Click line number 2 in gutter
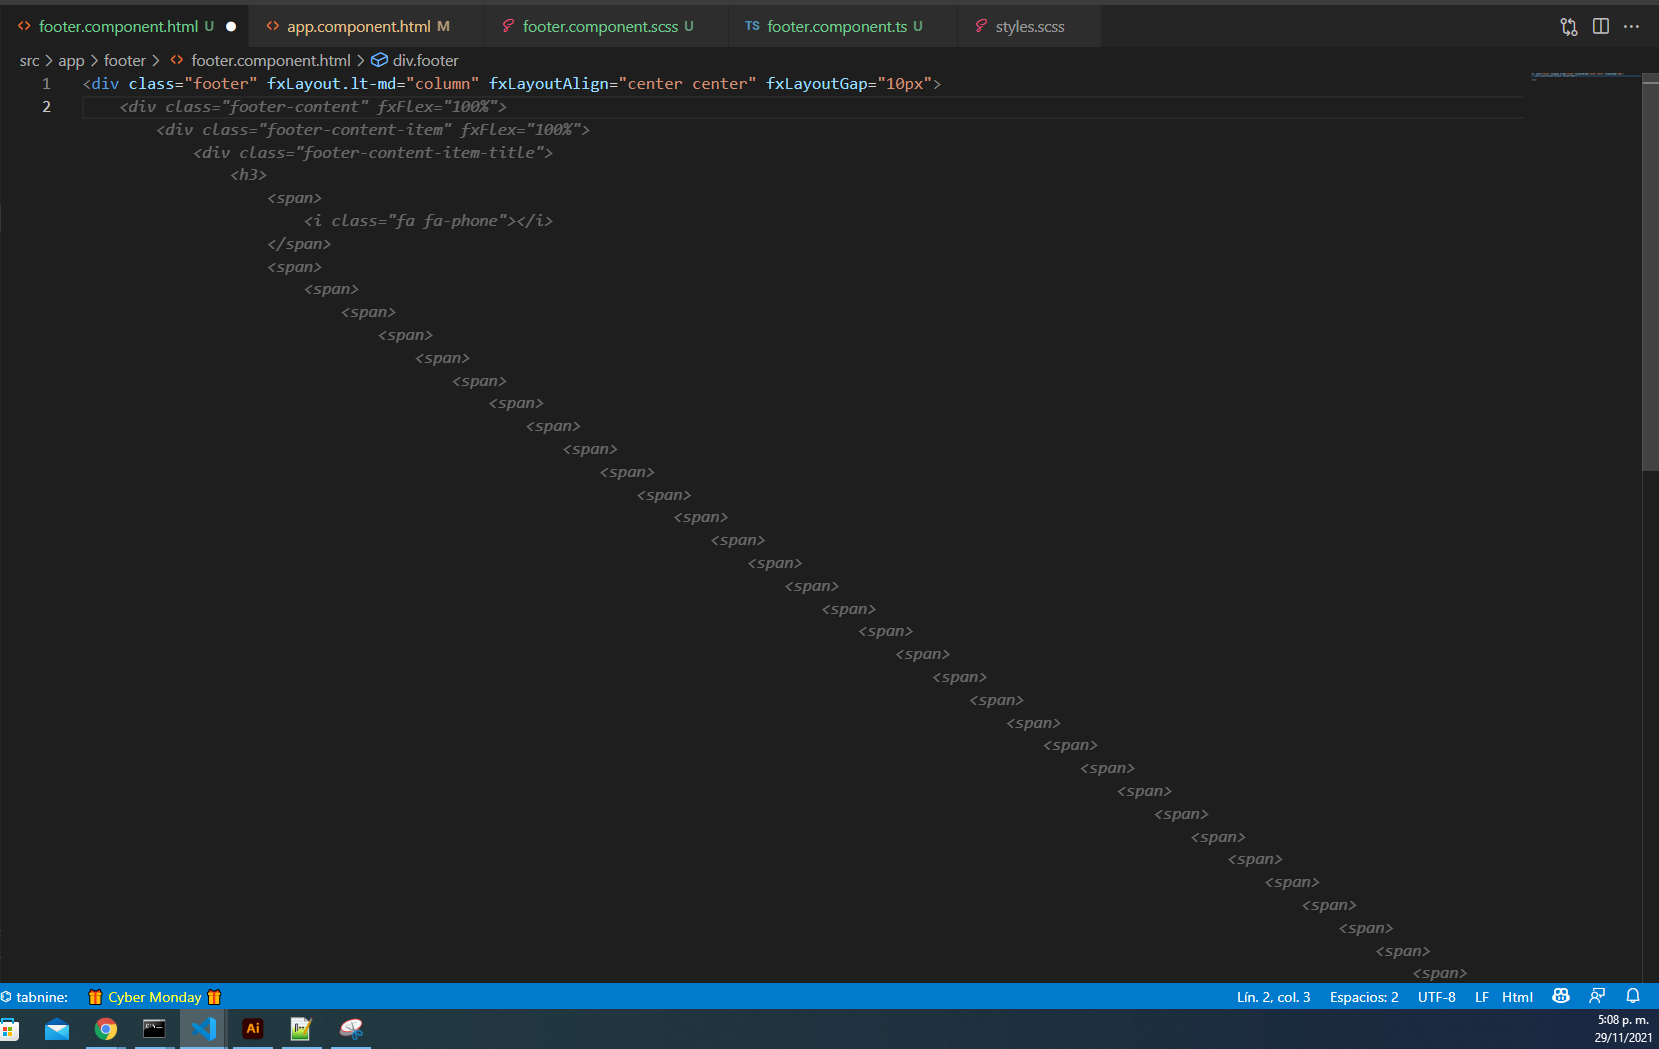1659x1049 pixels. (x=46, y=107)
